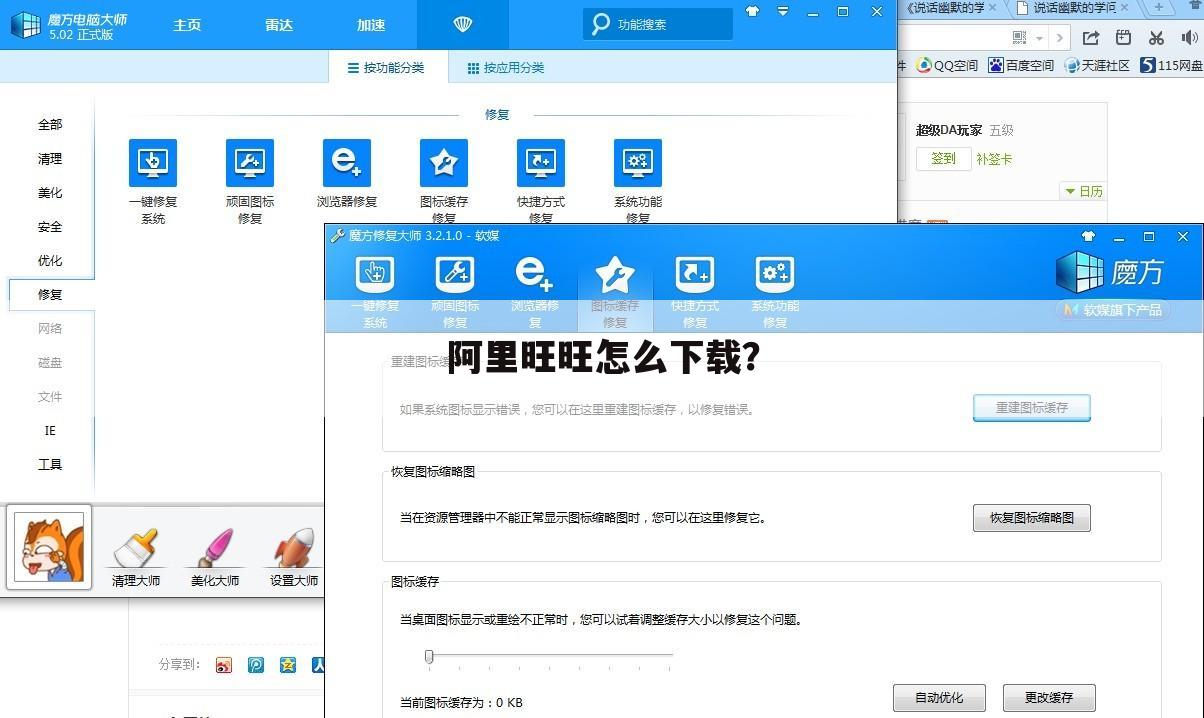The width and height of the screenshot is (1204, 718).
Task: Click the browser share arrow icon
Action: pos(1091,38)
